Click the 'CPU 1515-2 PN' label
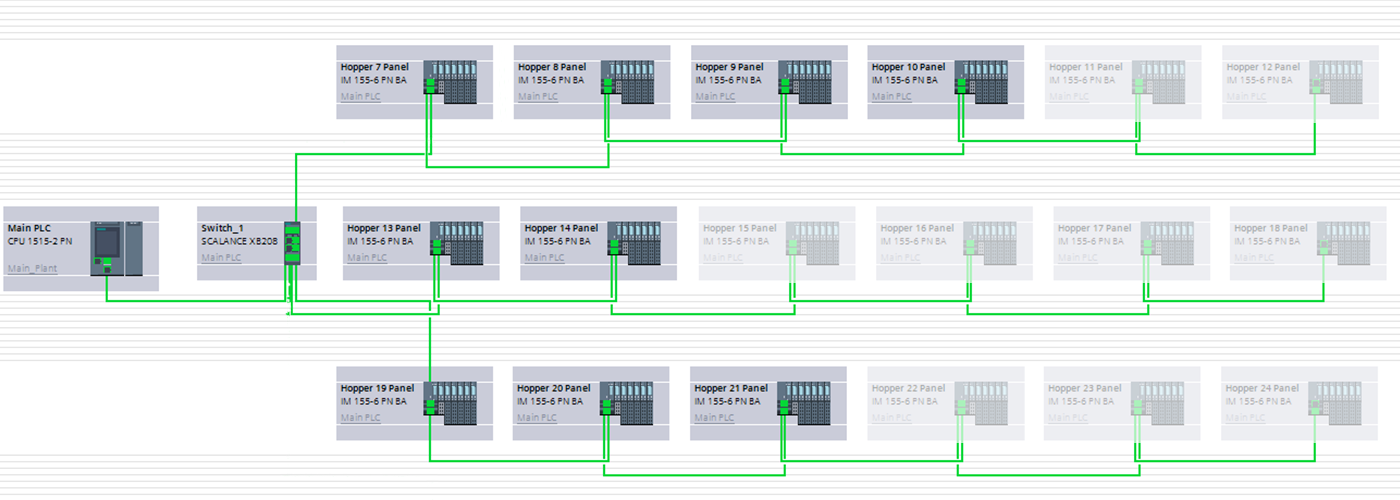Screen dimensions: 1400x500 40,241
